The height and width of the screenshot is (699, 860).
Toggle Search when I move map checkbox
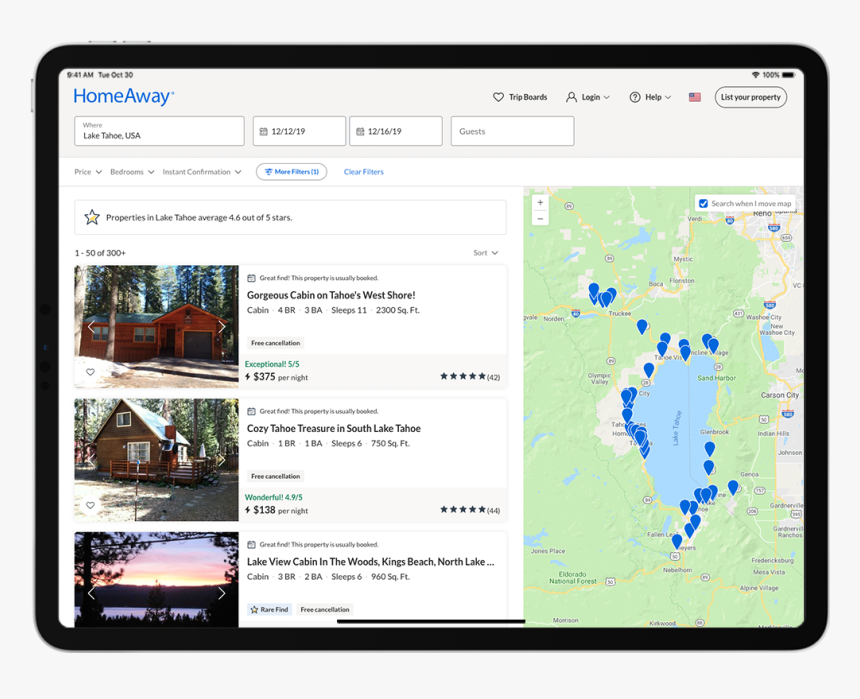(x=703, y=204)
